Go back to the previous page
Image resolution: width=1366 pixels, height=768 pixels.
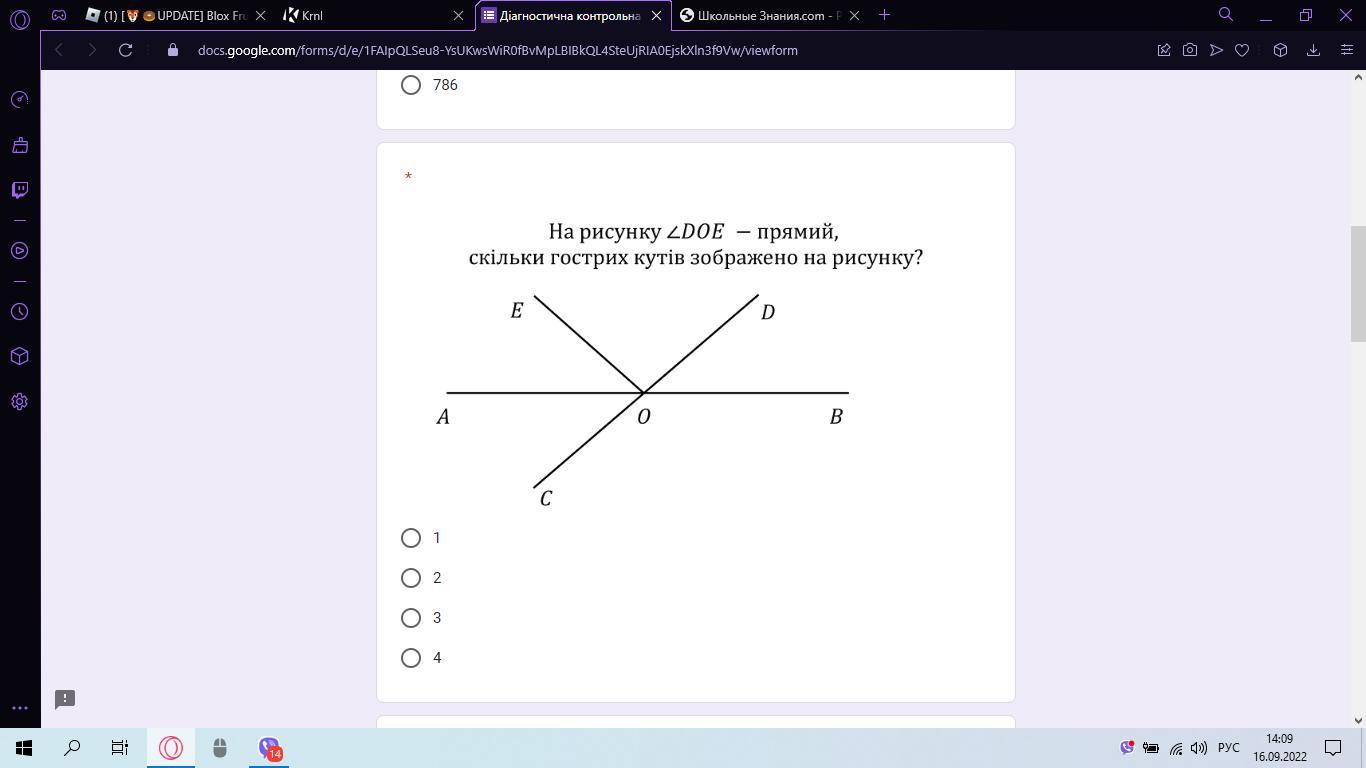59,50
